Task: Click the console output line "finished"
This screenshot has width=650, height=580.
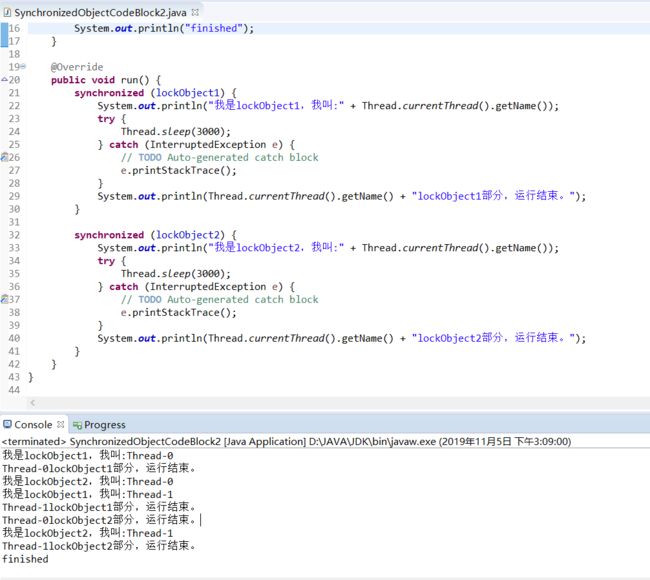Action: (25, 559)
